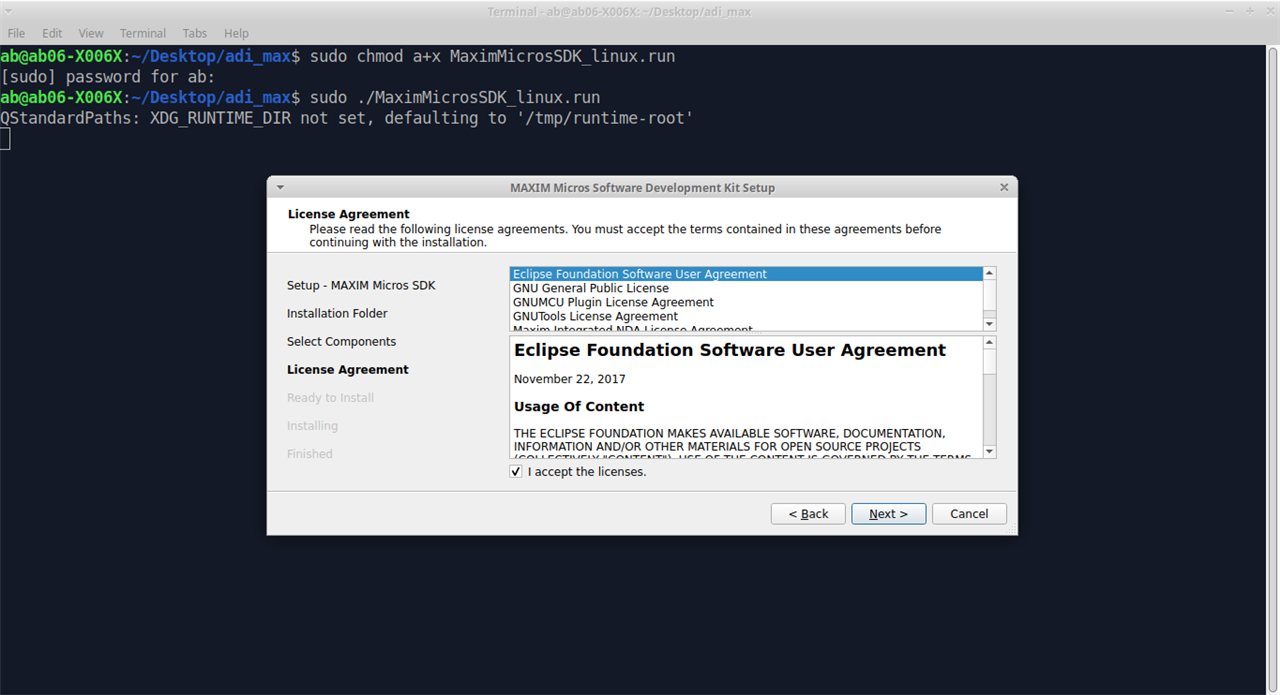Cancel the SDK installation
This screenshot has width=1280, height=695.
[x=969, y=514]
